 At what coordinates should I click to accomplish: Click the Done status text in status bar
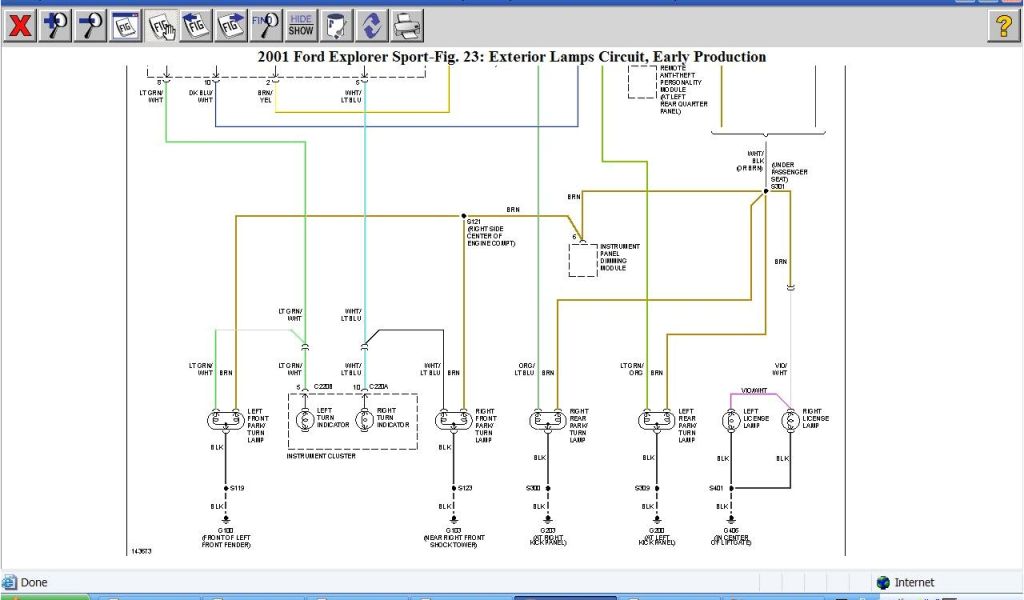pos(34,582)
